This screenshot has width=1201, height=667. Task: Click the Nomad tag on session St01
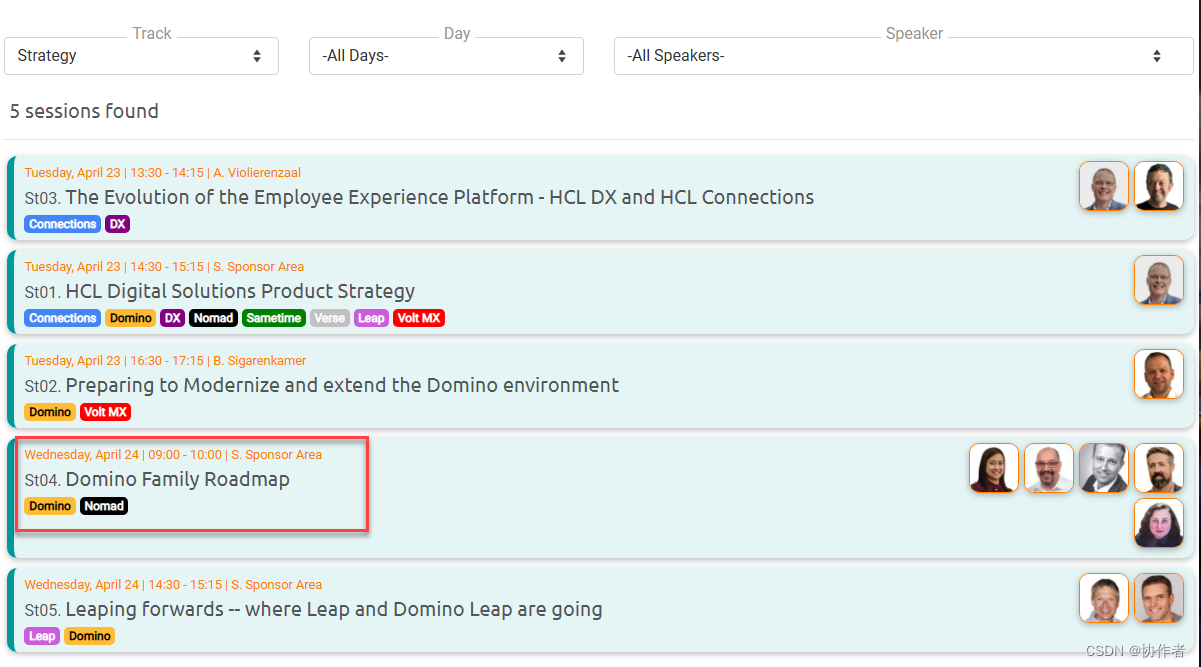[x=214, y=318]
